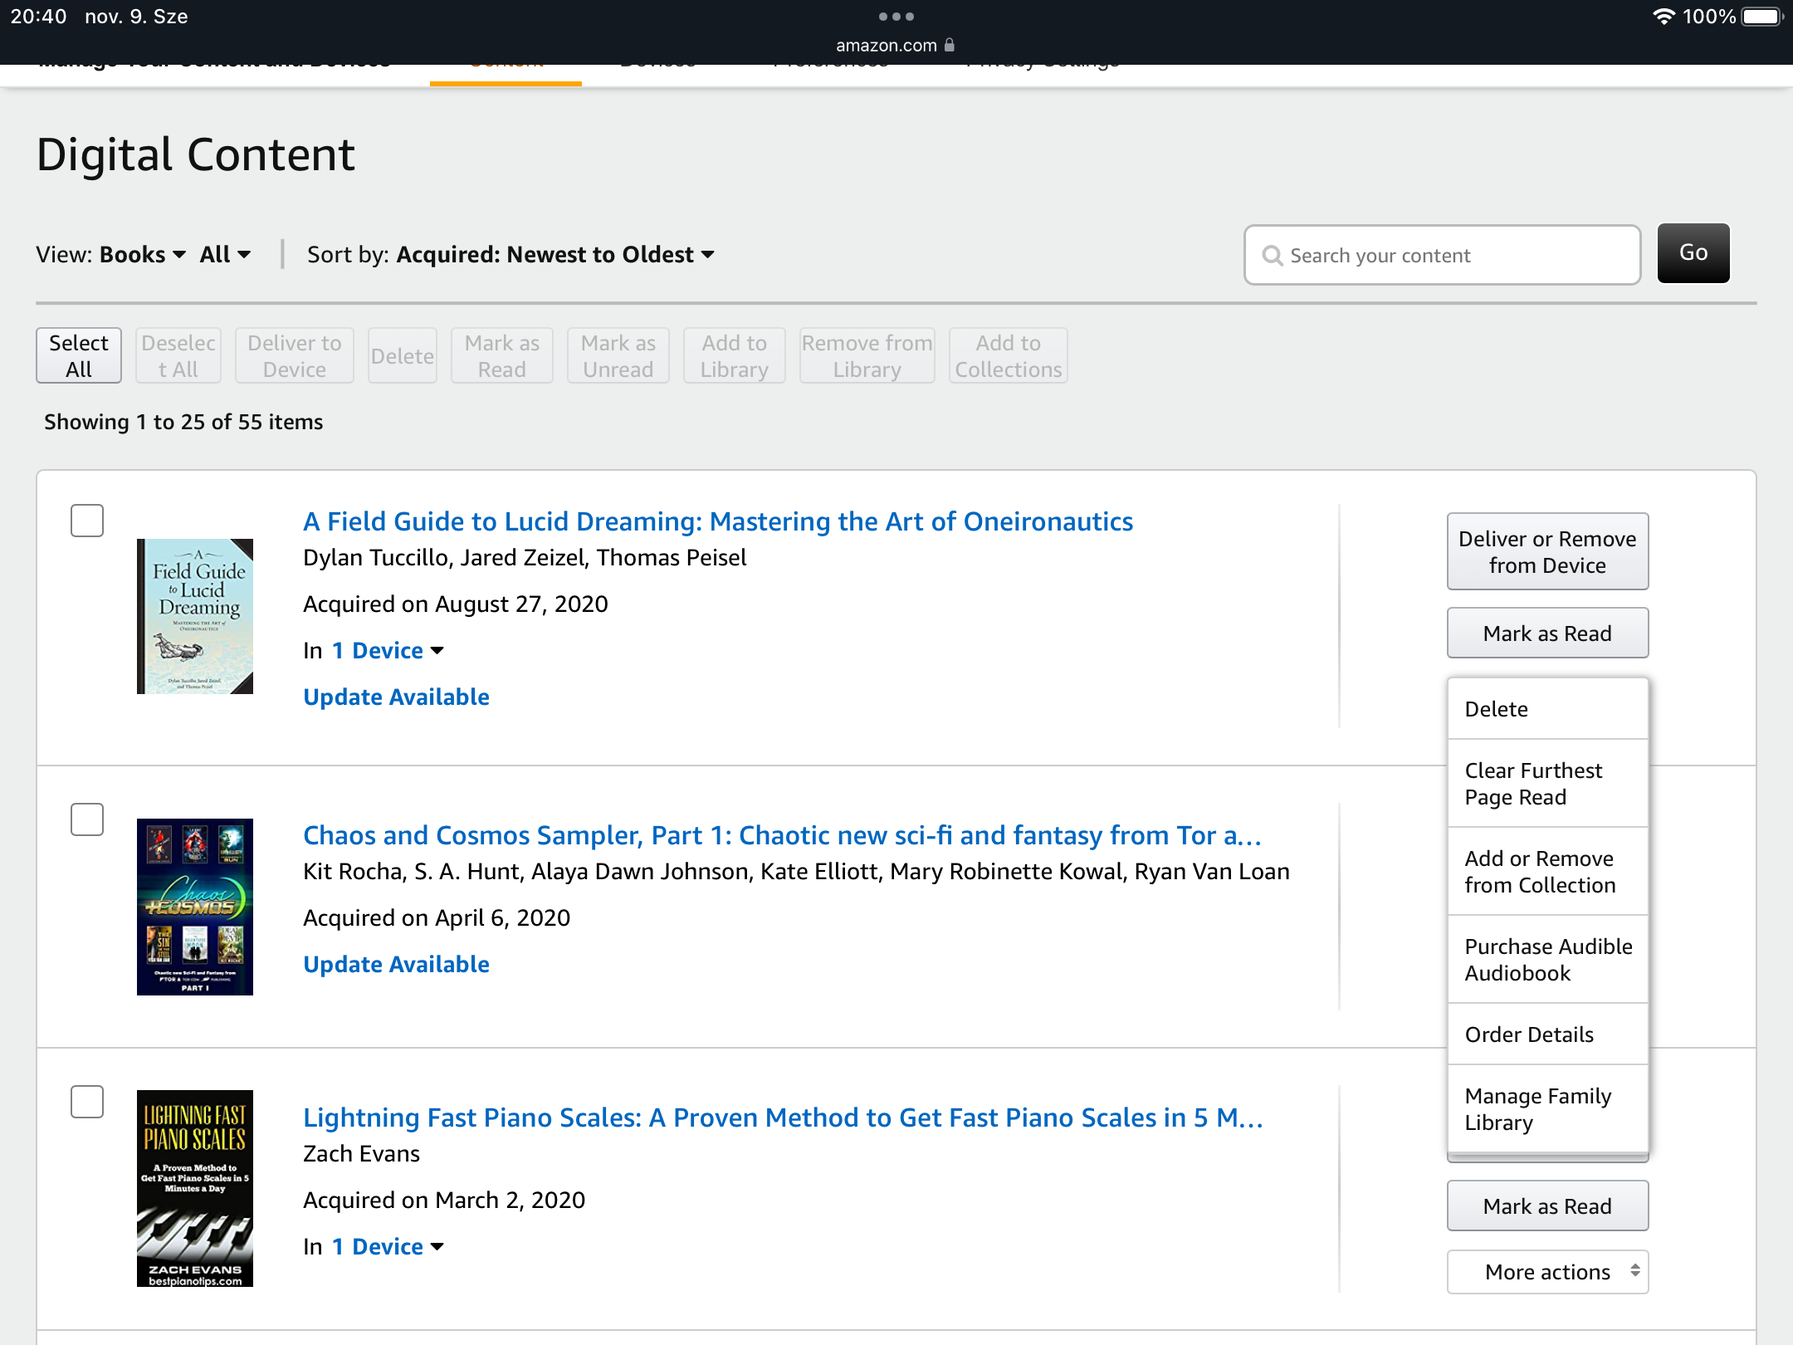Tap the Wi-Fi status icon
The width and height of the screenshot is (1793, 1345).
1663,16
